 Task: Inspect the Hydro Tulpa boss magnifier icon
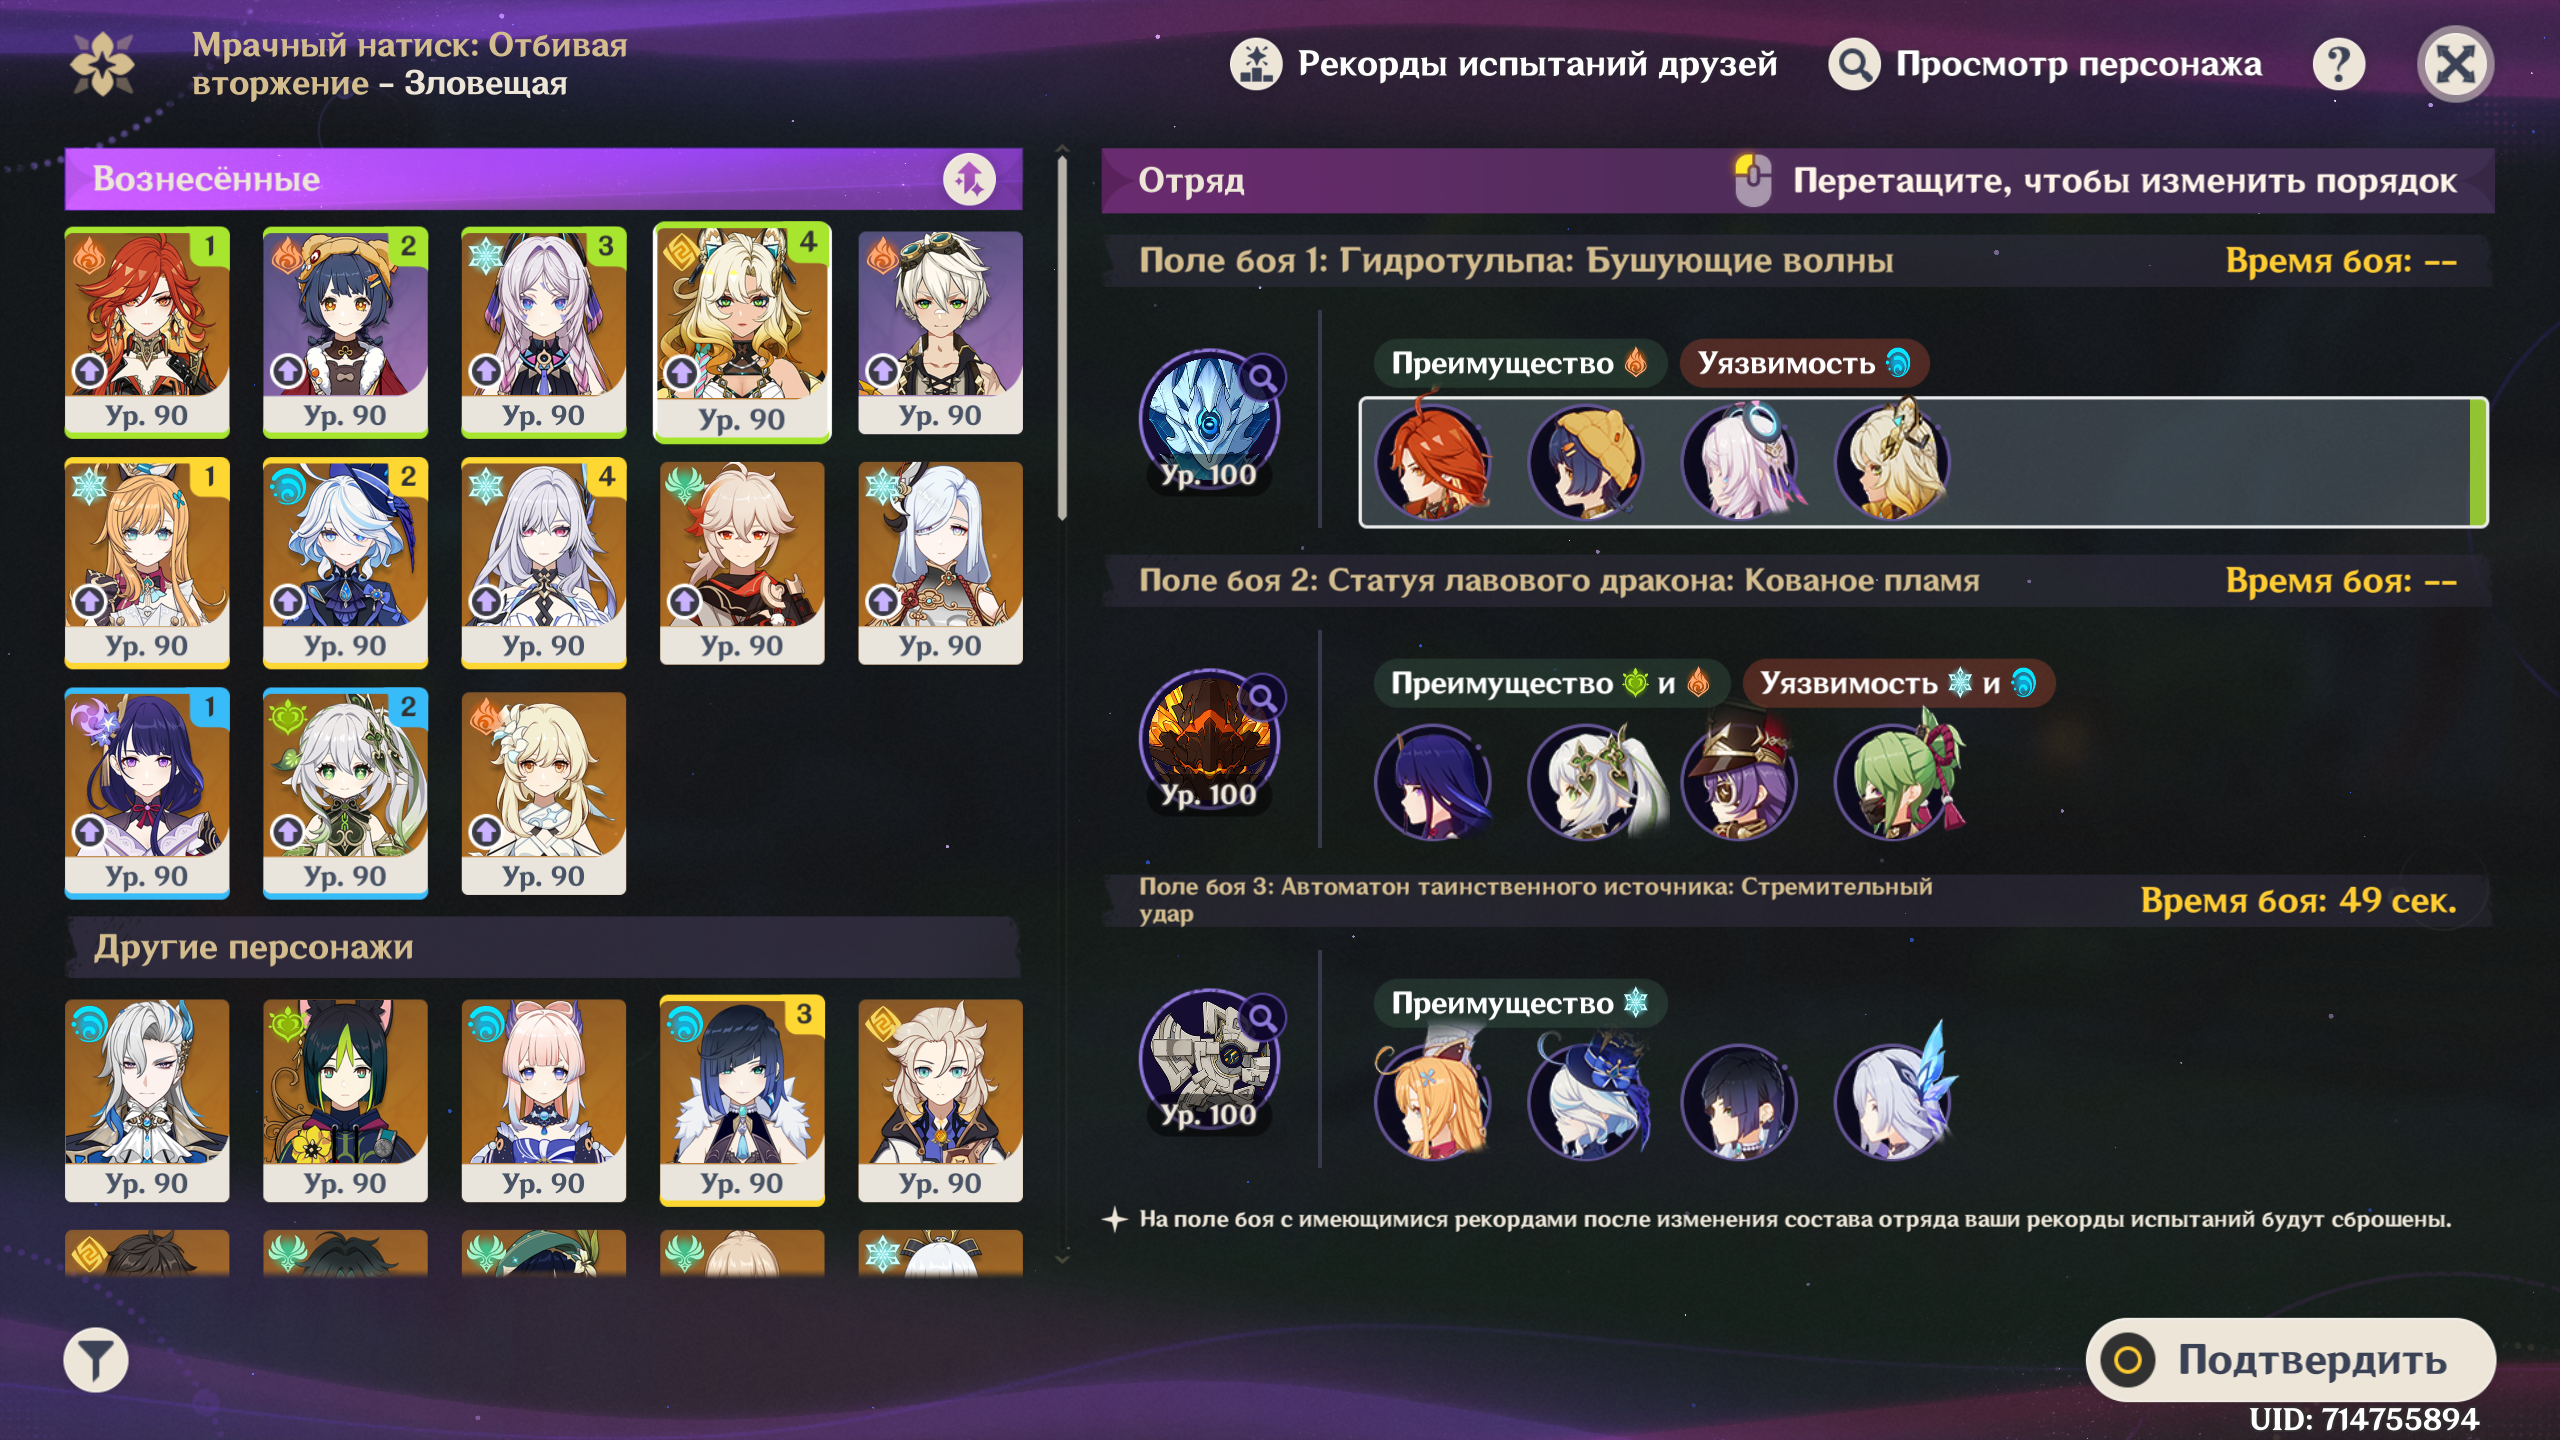pyautogui.click(x=1263, y=378)
